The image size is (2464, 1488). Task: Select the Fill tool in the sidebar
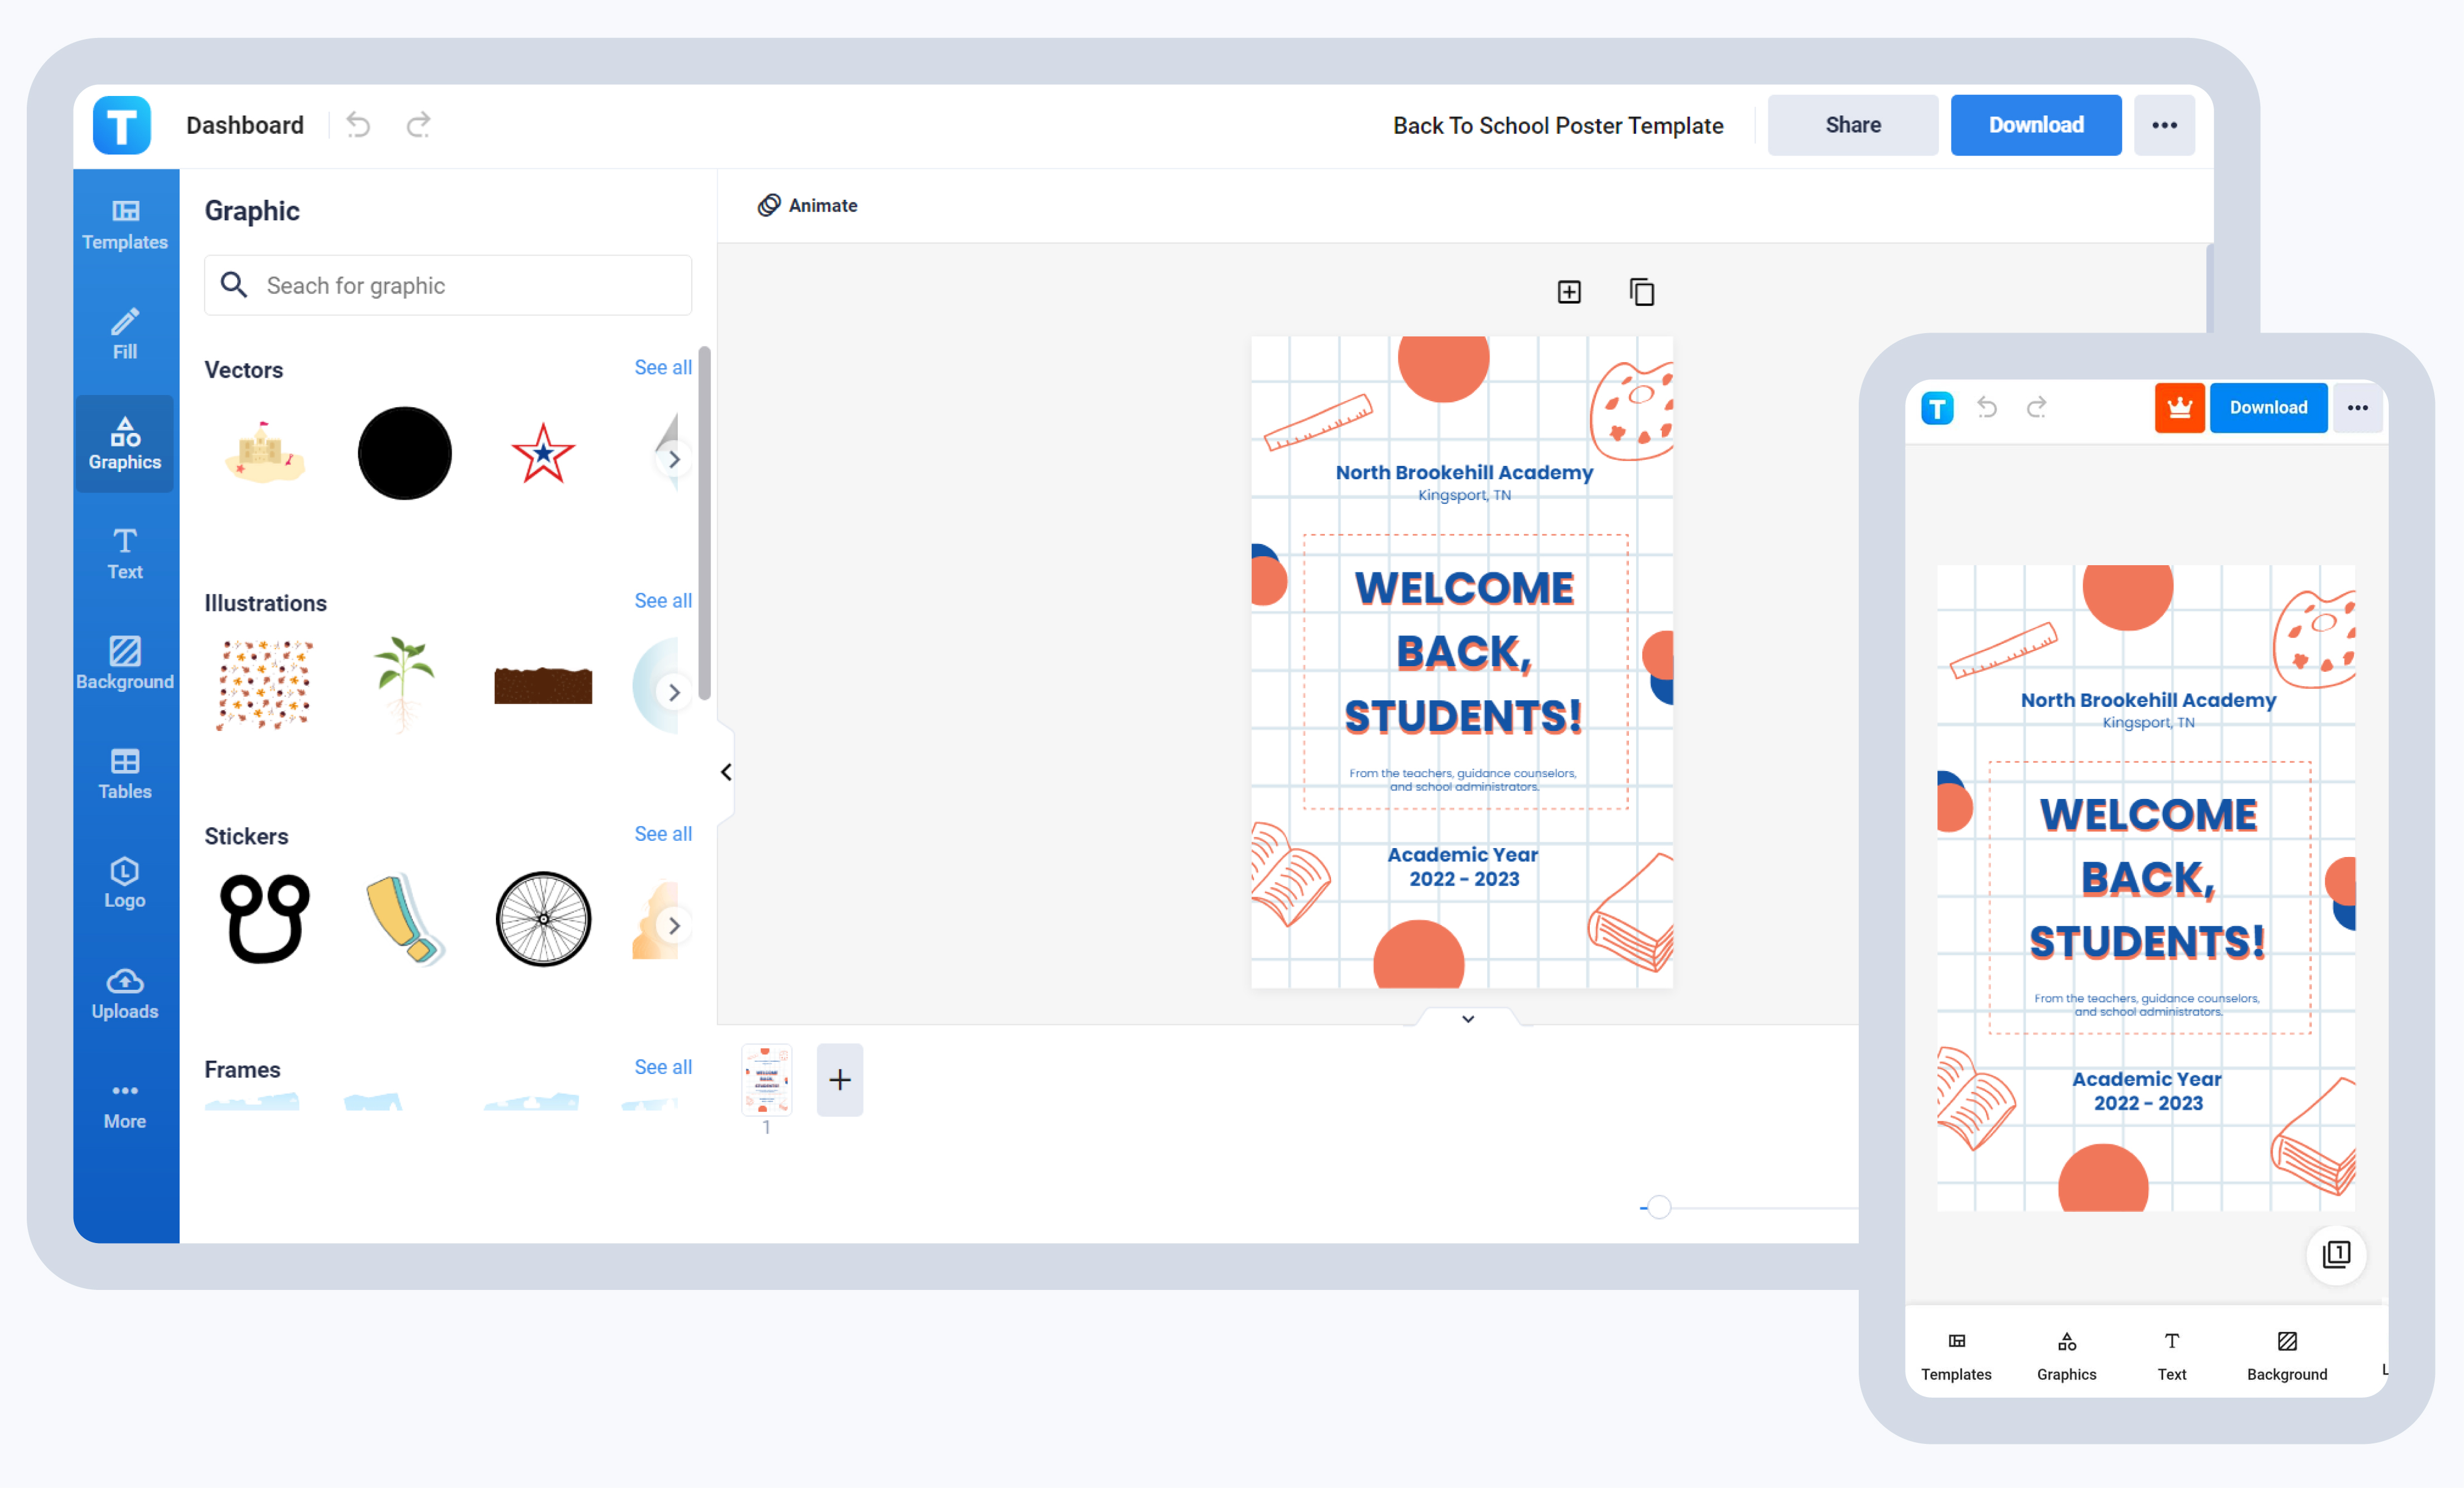click(124, 334)
